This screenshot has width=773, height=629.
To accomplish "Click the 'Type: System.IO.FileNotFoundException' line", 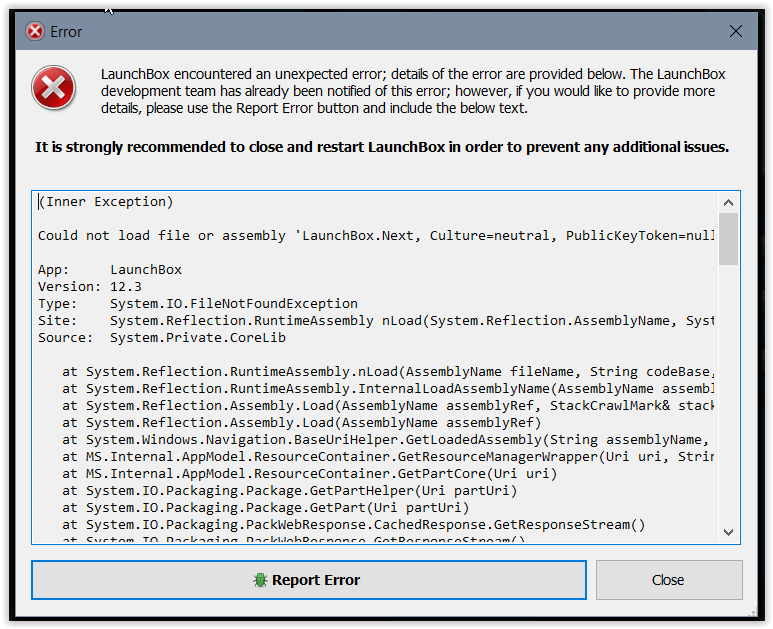I will click(198, 304).
